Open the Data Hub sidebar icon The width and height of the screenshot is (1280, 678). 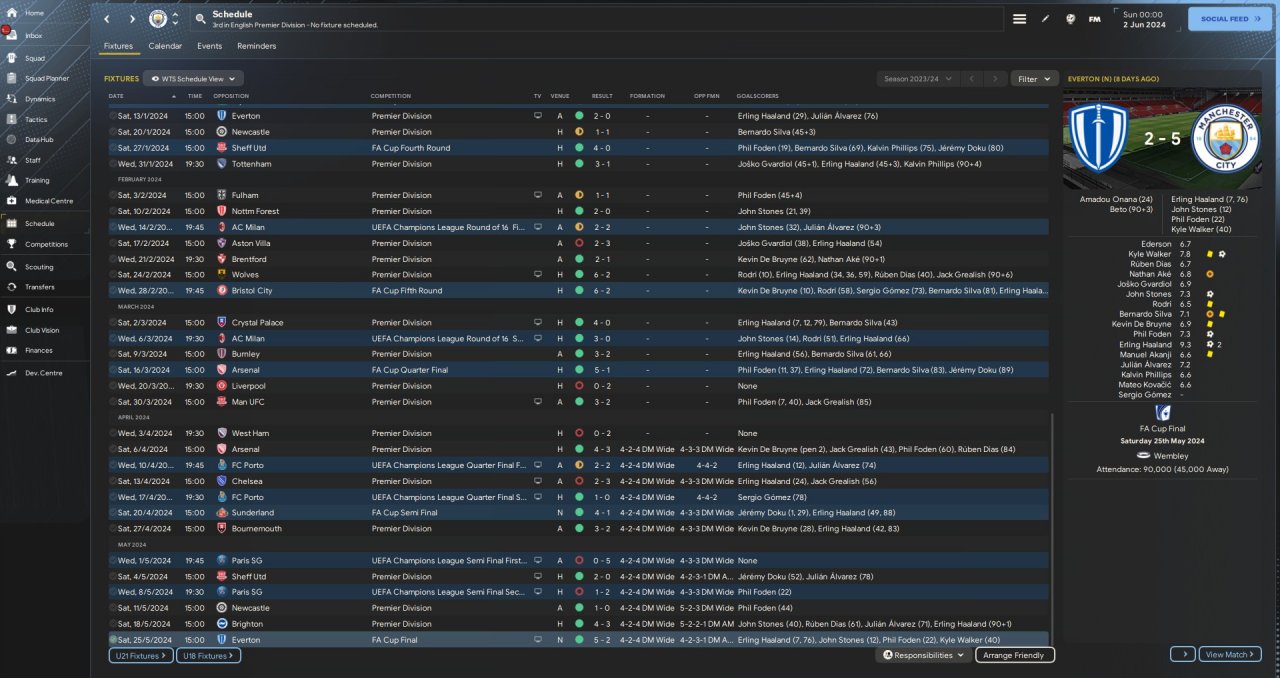tap(11, 139)
